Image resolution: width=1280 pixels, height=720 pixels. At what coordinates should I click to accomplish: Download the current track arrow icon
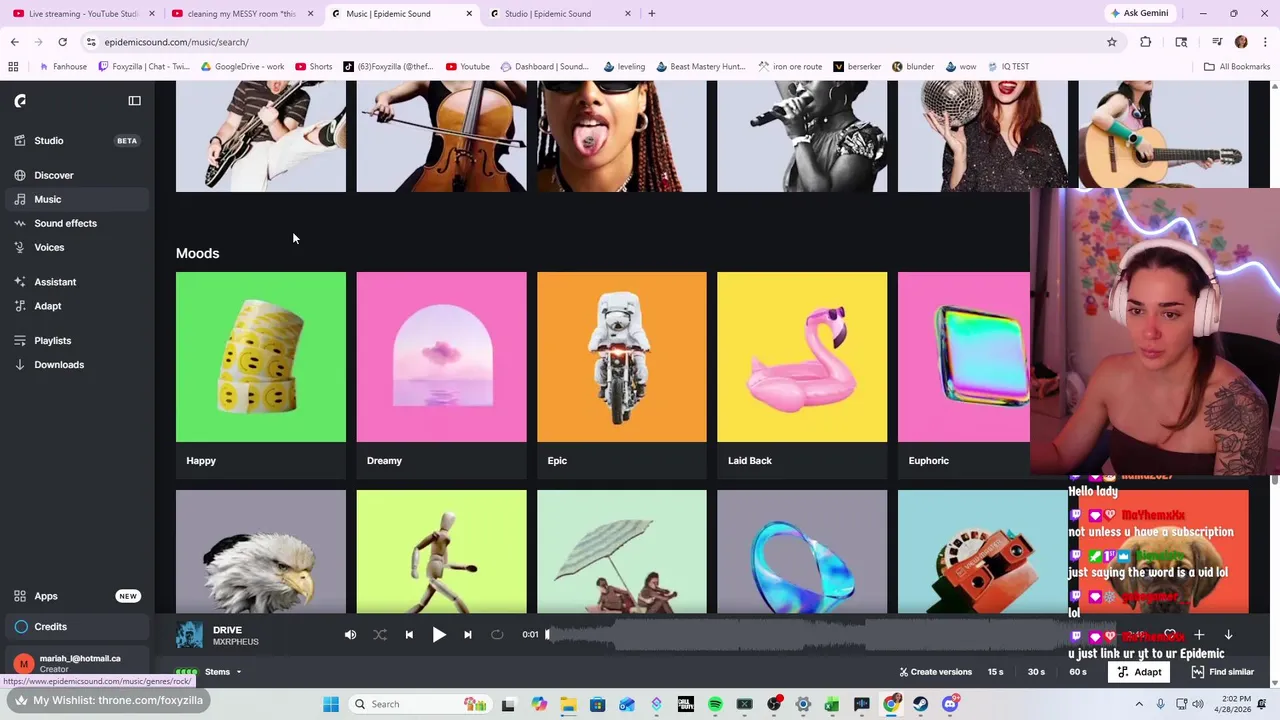click(x=1228, y=635)
